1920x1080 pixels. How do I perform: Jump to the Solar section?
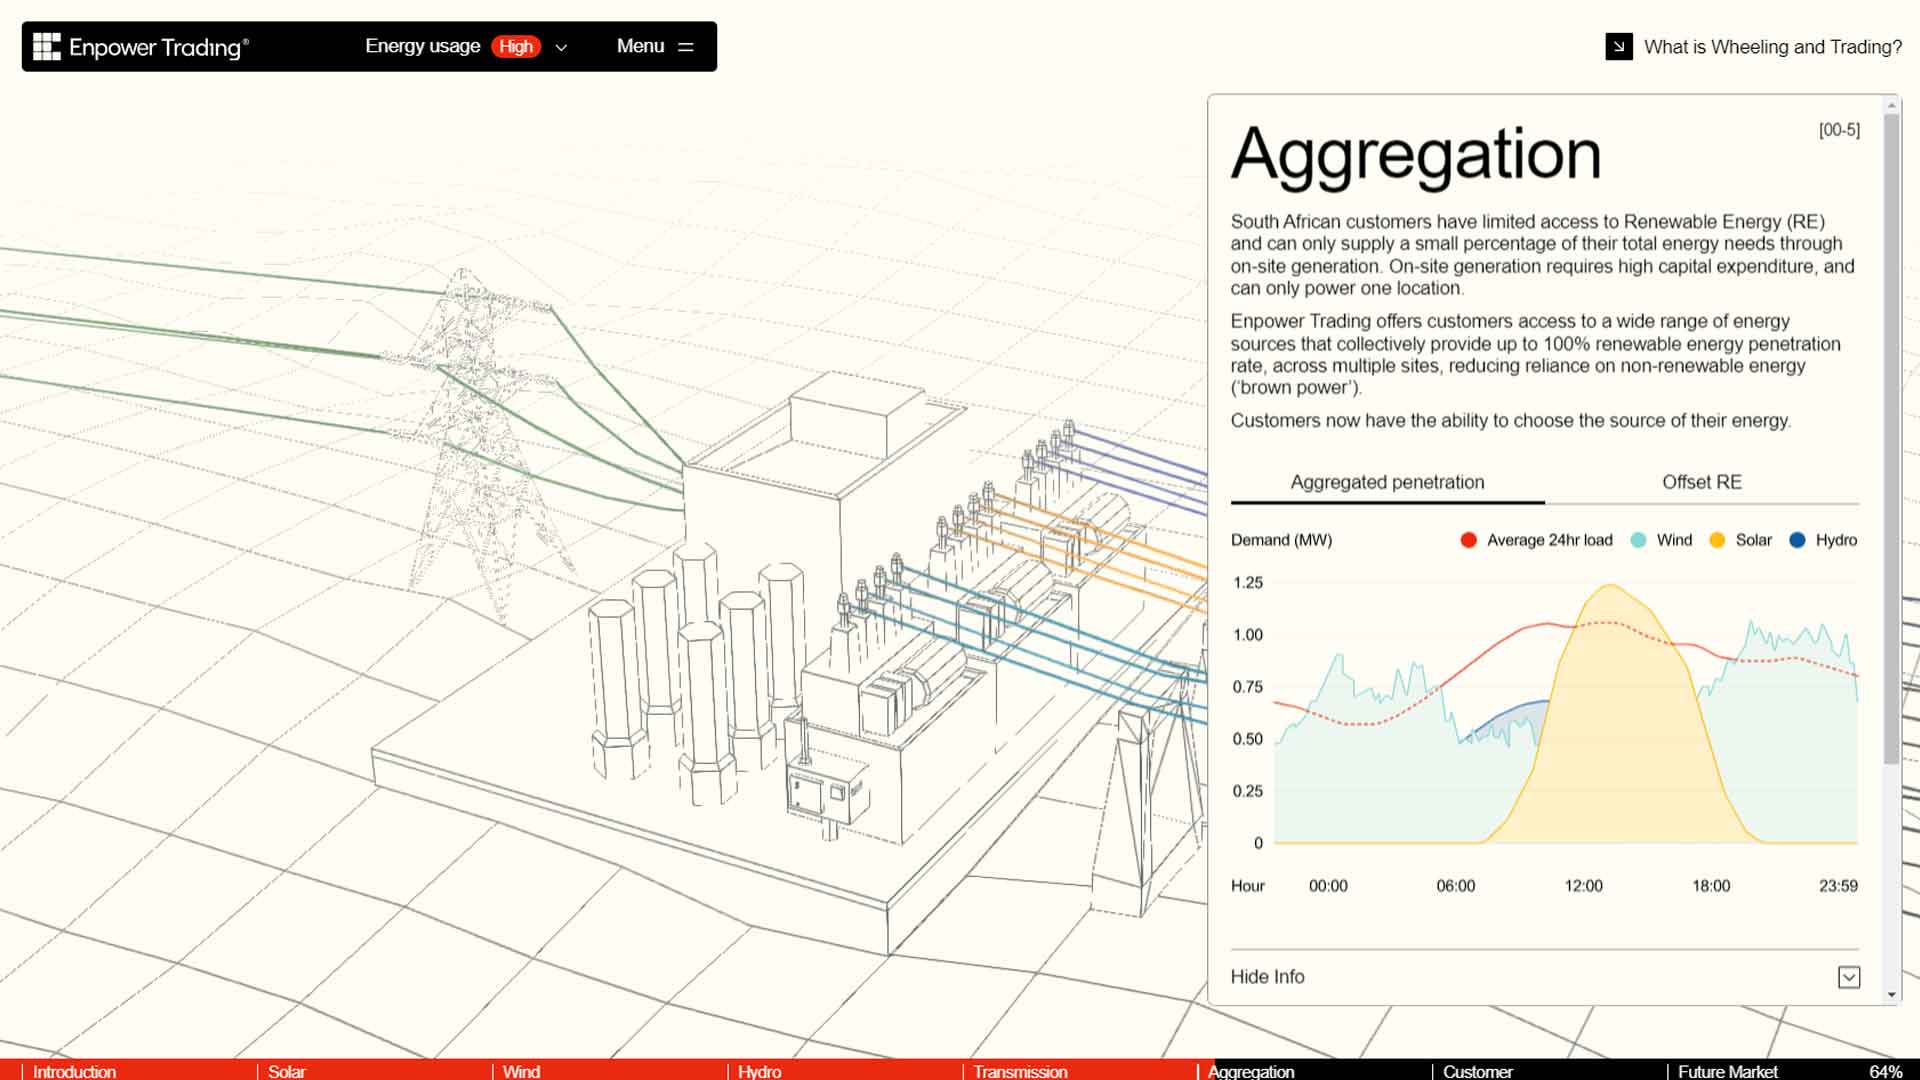pos(286,1071)
